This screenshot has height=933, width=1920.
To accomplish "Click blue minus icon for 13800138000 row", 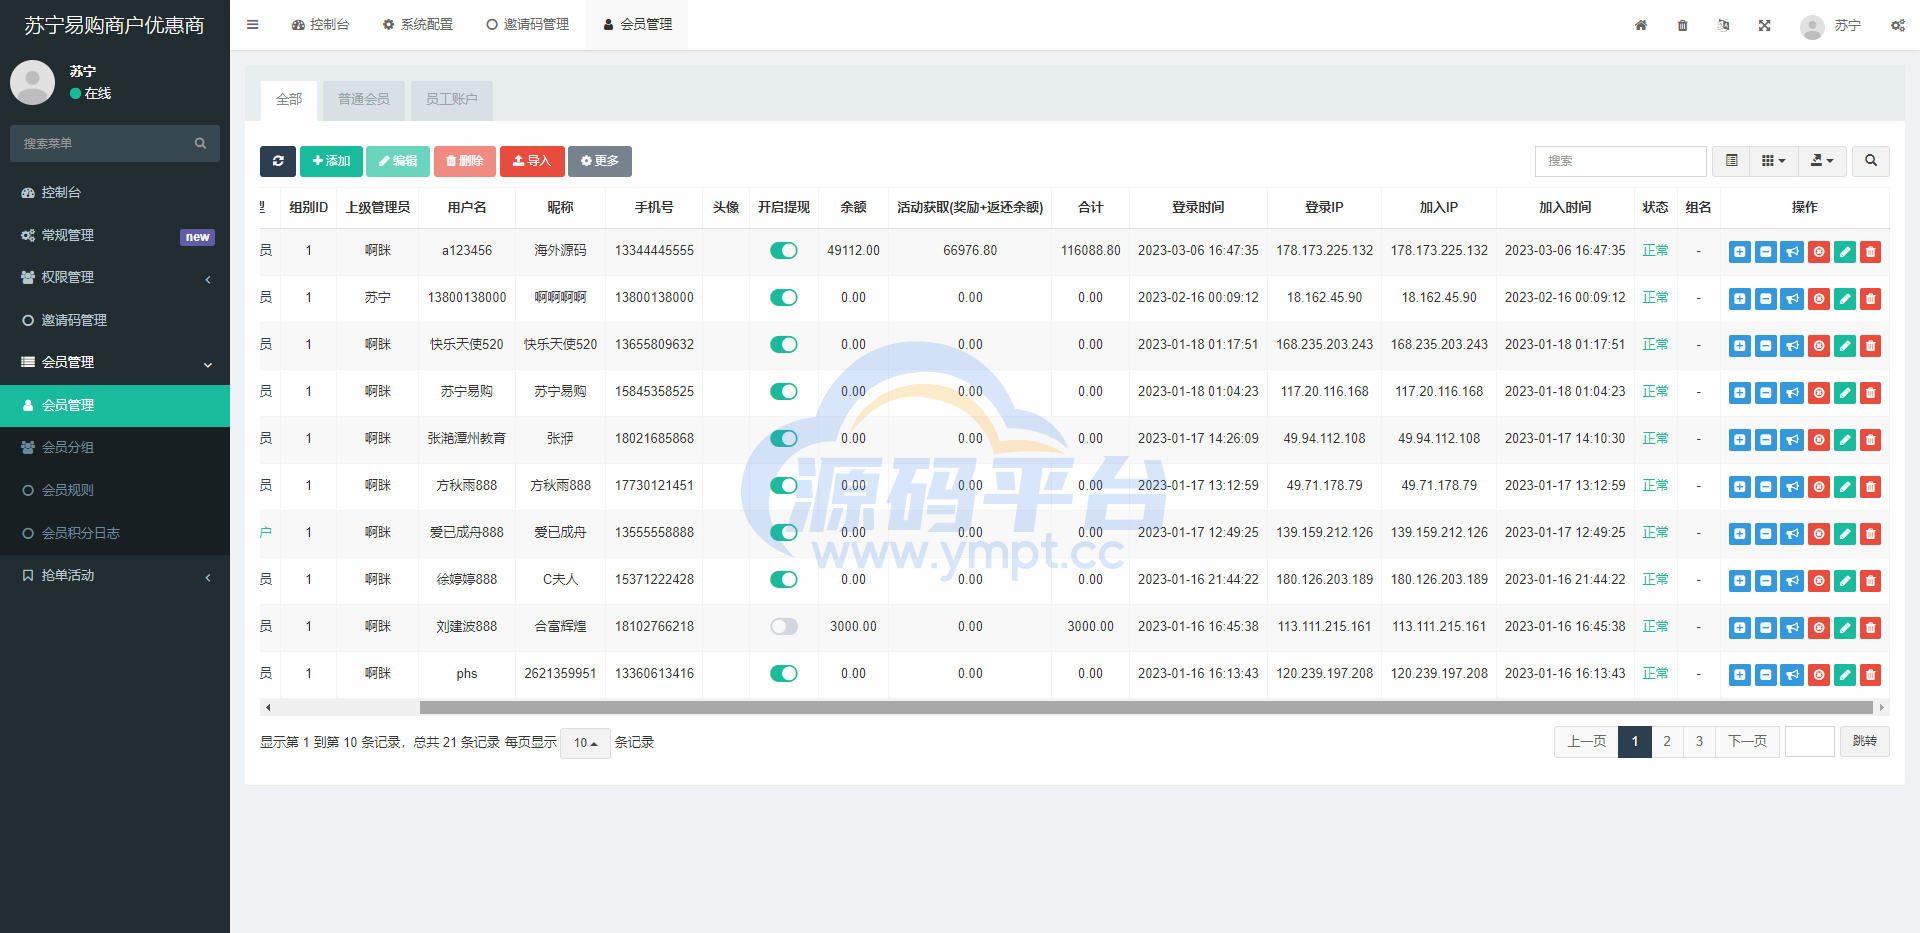I will tap(1766, 299).
